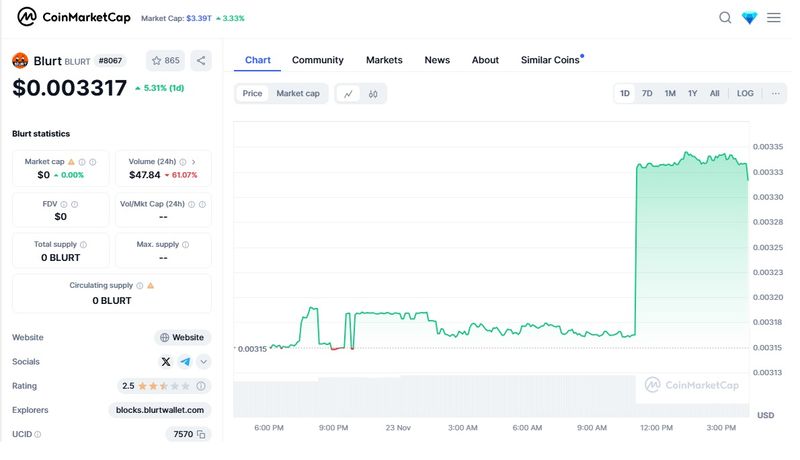The width and height of the screenshot is (800, 460).
Task: Open blocks.blurtwallet.com explorer
Action: tap(160, 410)
